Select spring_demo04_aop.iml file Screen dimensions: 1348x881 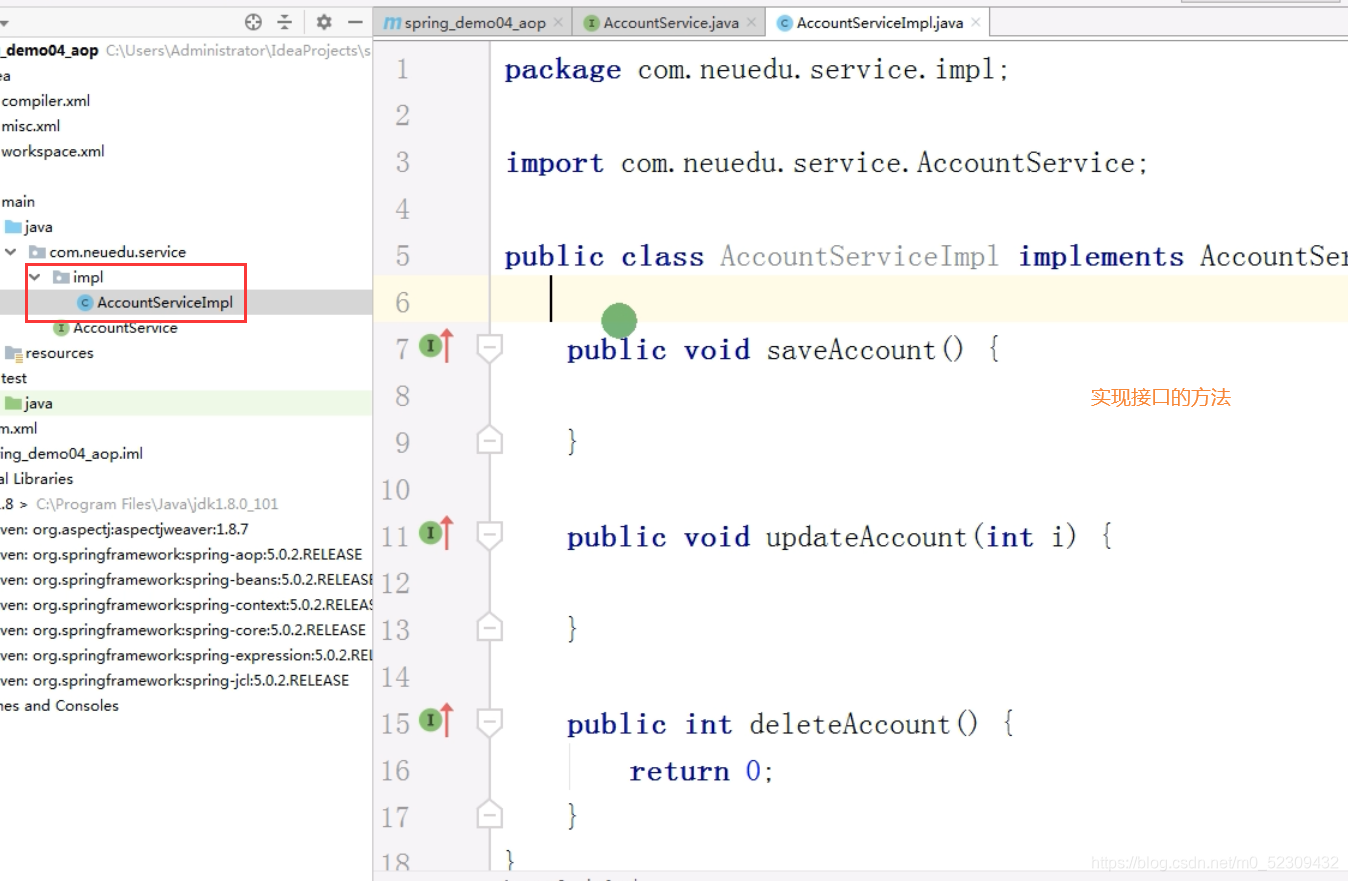72,454
